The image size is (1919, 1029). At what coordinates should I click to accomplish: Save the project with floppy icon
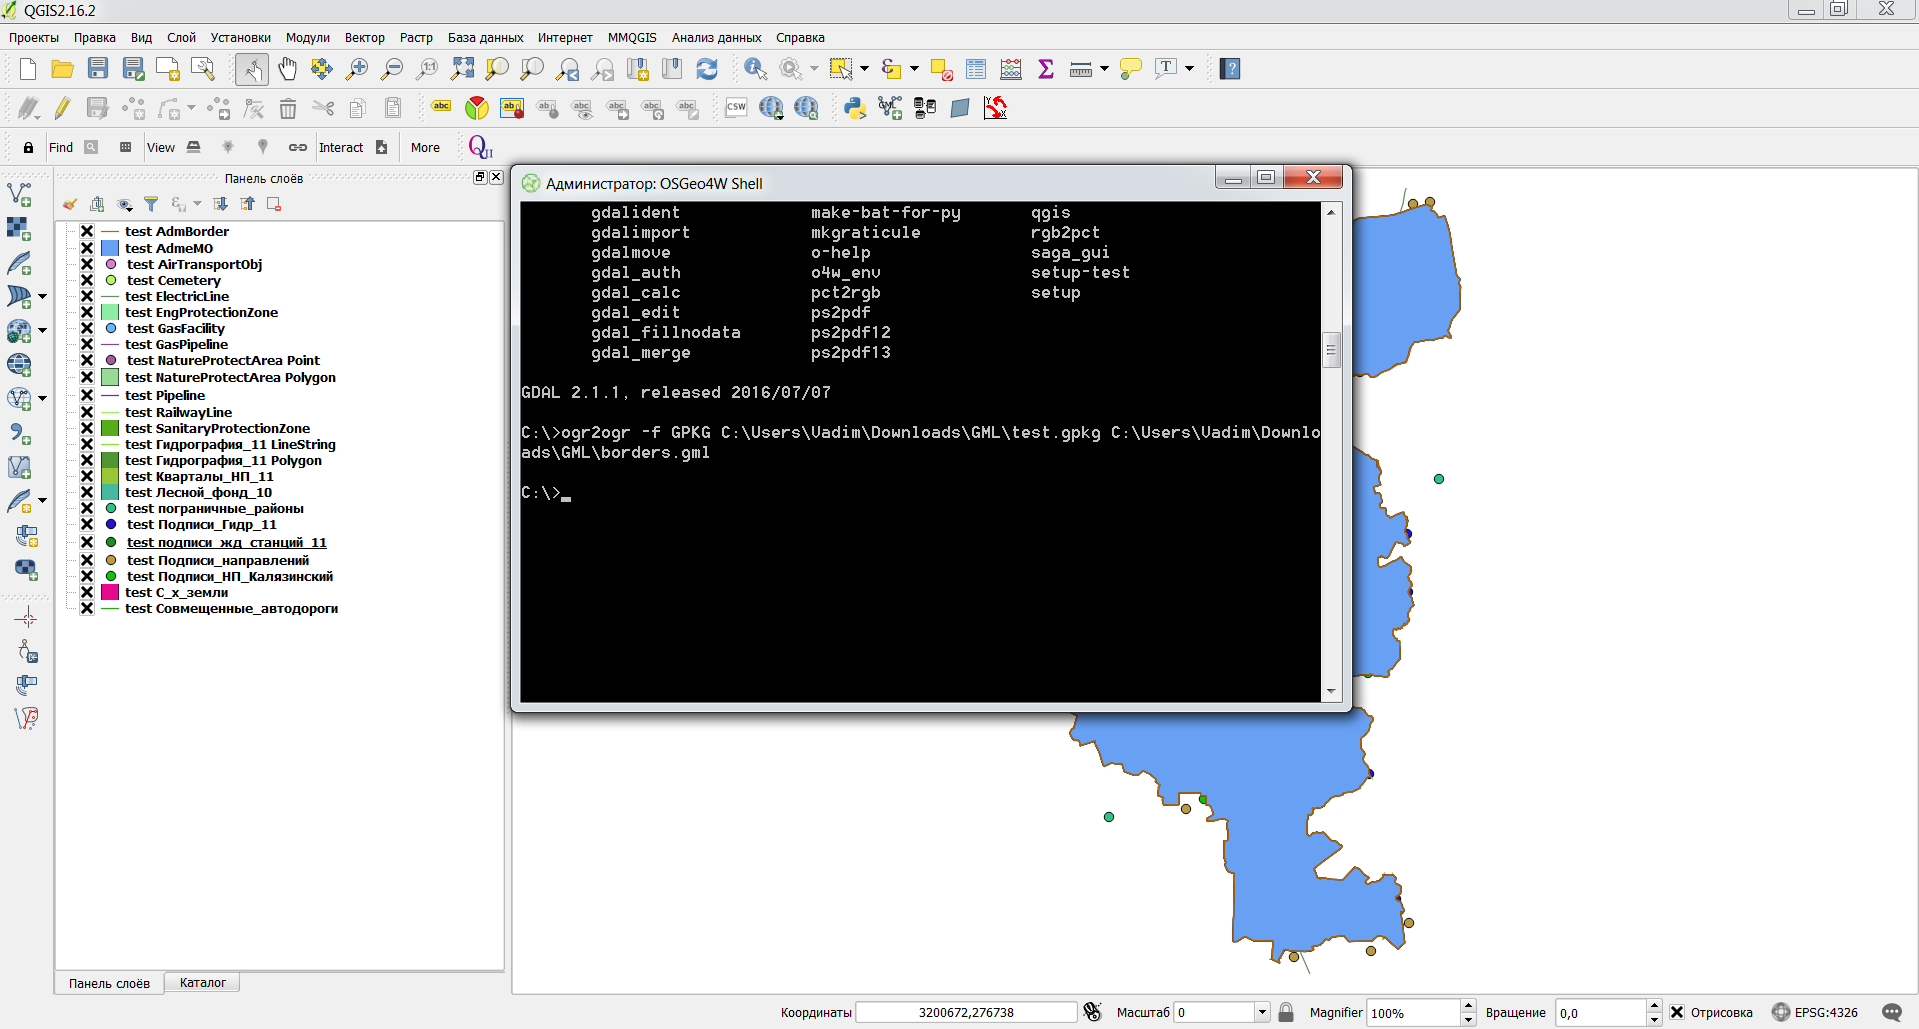98,69
